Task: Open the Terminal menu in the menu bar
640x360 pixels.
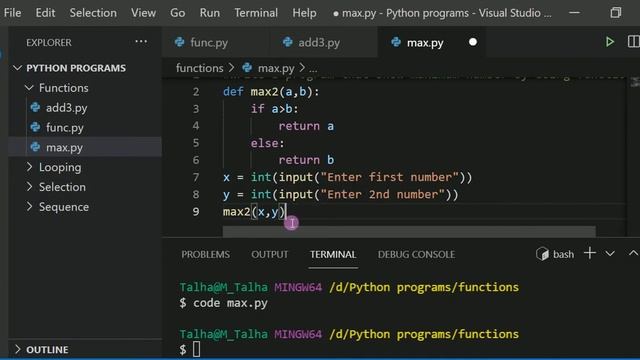Action: coord(256,13)
